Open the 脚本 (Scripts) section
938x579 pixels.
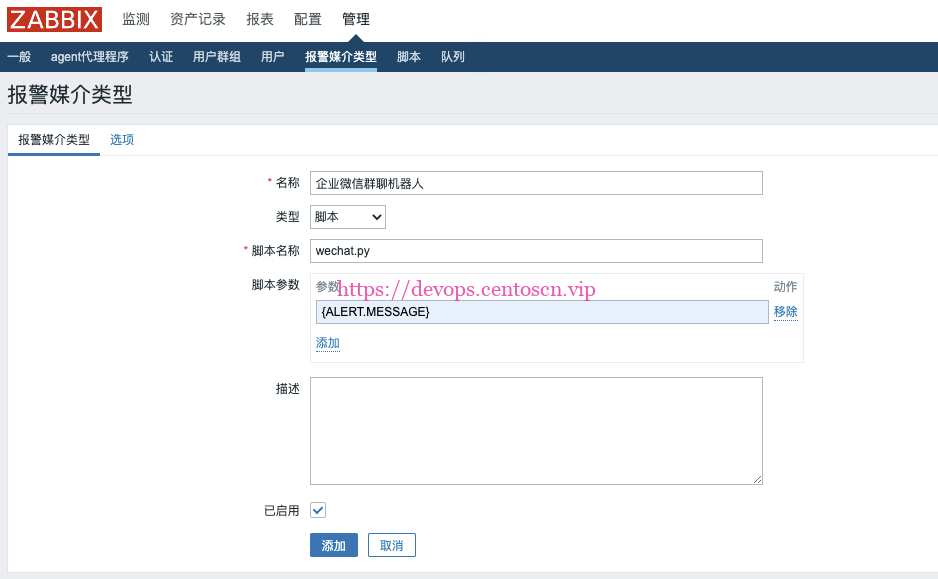pyautogui.click(x=408, y=56)
